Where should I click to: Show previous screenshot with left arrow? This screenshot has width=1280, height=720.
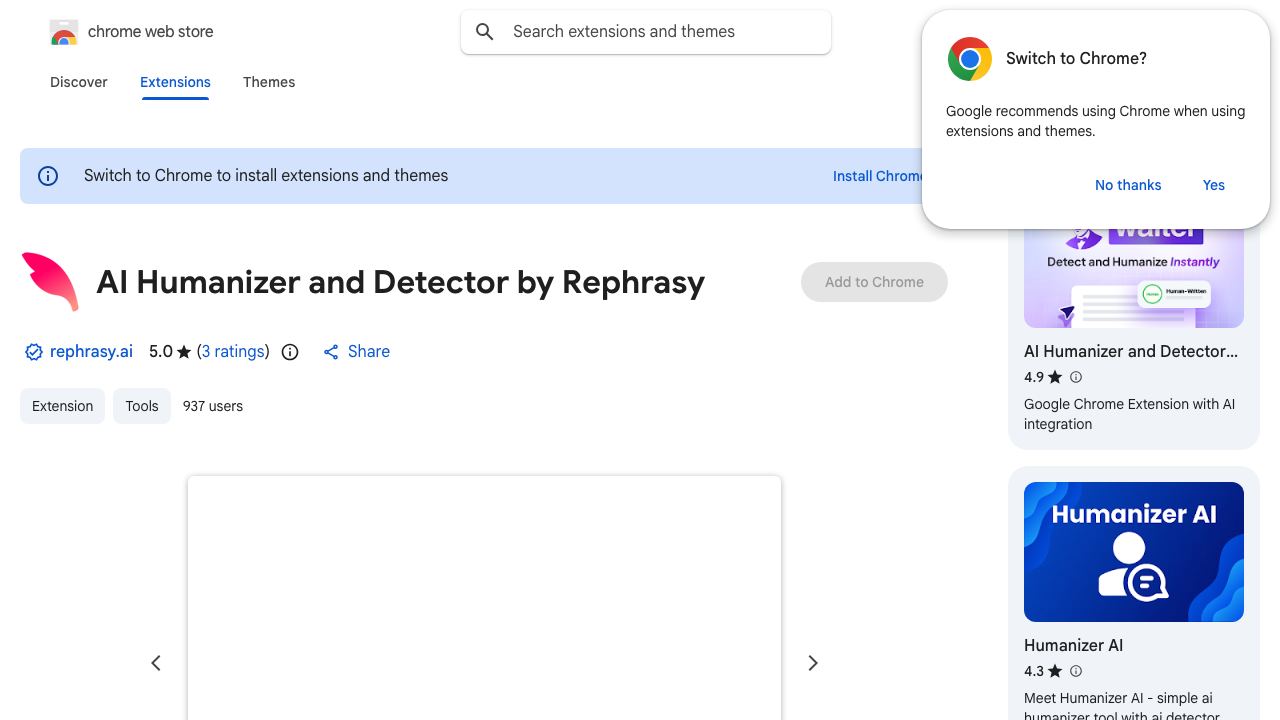point(156,663)
